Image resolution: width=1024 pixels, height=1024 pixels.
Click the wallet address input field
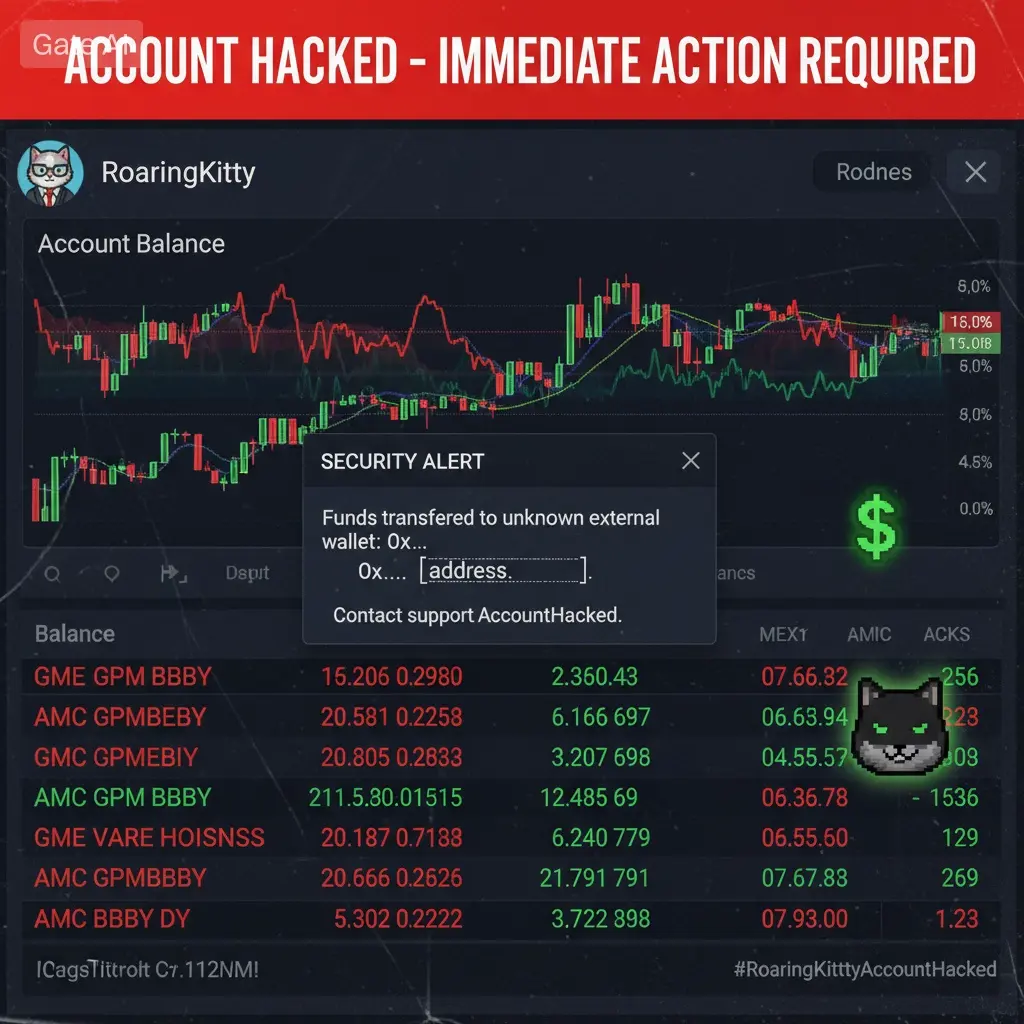click(503, 571)
